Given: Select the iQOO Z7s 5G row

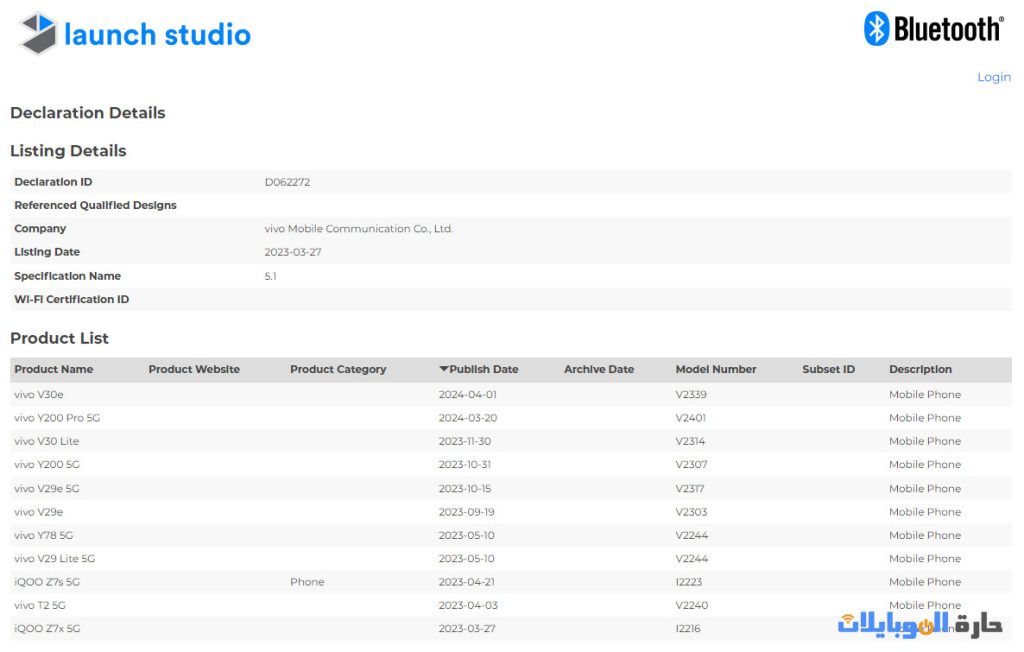Looking at the screenshot, I should pyautogui.click(x=47, y=582).
